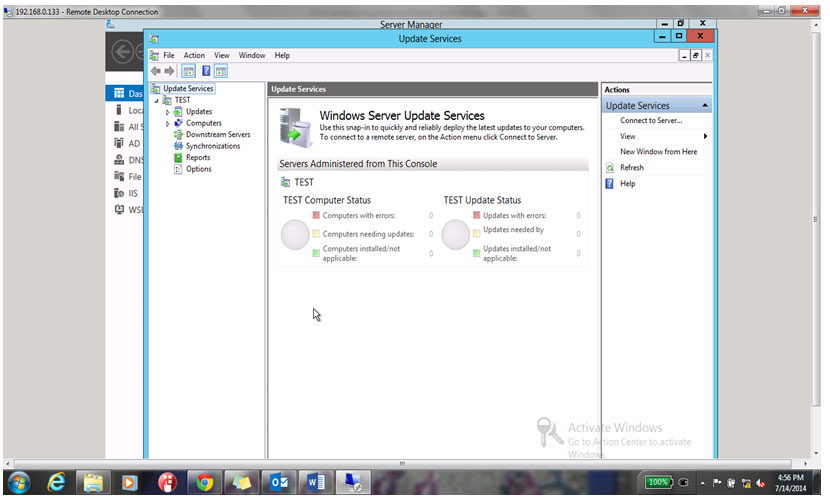Restore the inner MDI child window
The height and width of the screenshot is (497, 830).
[696, 55]
